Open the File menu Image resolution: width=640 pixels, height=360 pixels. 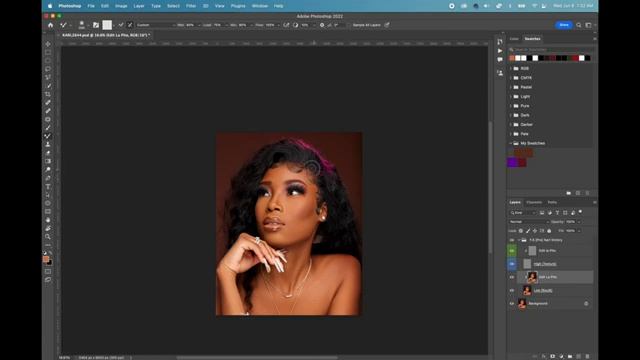[x=91, y=6]
